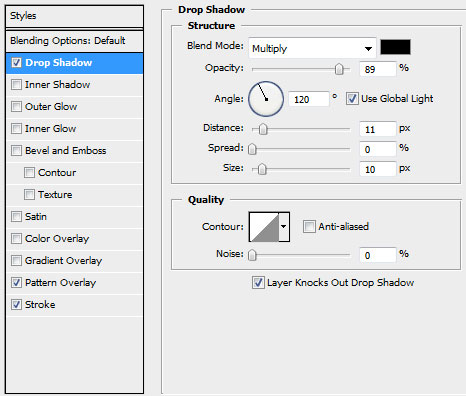Uncheck the Stroke checkbox
This screenshot has height=396, width=466.
coord(16,305)
